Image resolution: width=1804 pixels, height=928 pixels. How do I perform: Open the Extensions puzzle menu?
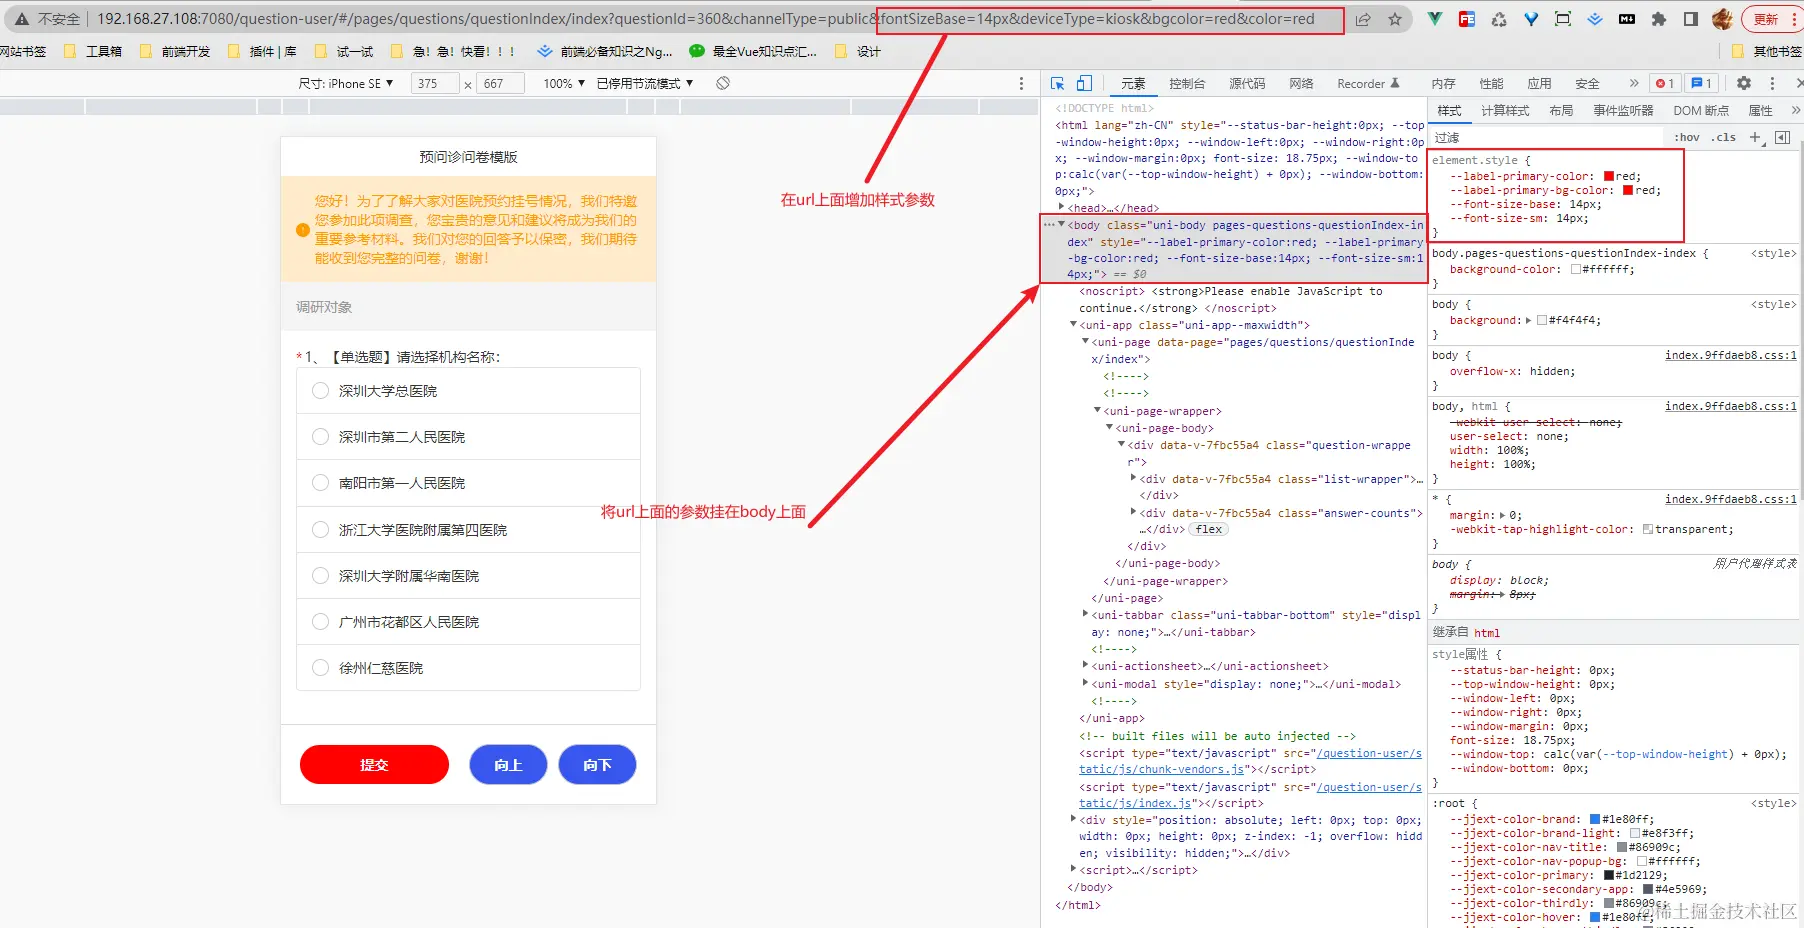(1659, 19)
